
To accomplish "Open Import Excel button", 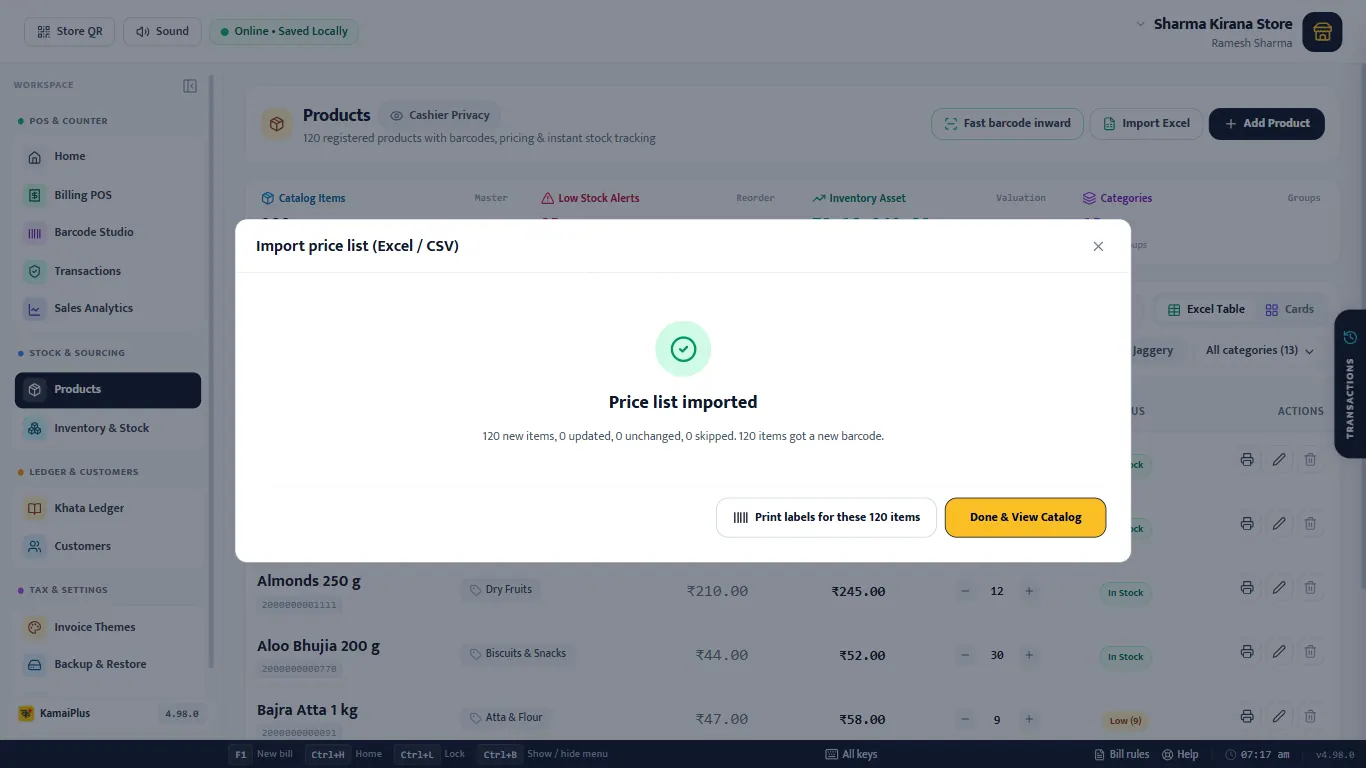I will pyautogui.click(x=1146, y=124).
